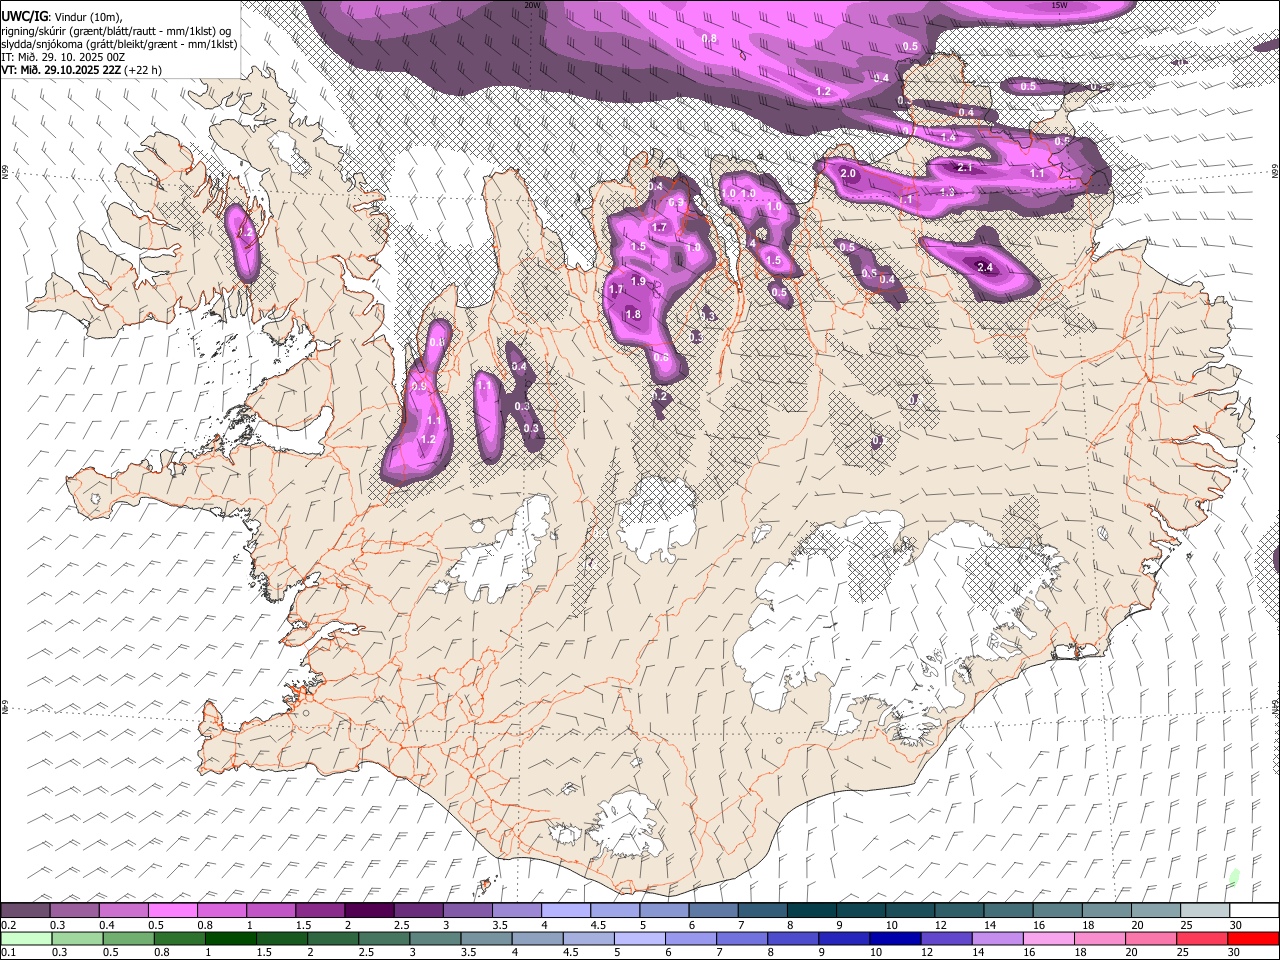Click the 'rigning/skúrir' legend description line
This screenshot has height=960, width=1280.
coord(116,30)
